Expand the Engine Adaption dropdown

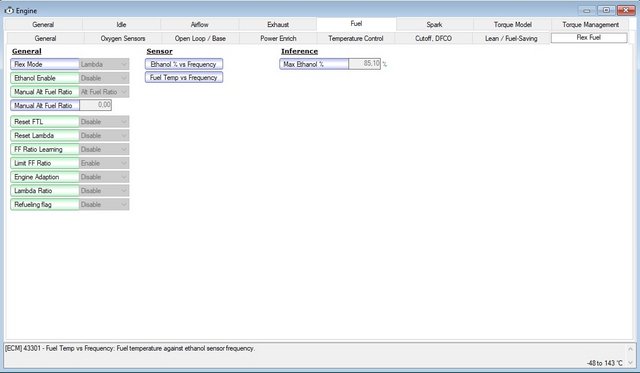click(104, 177)
